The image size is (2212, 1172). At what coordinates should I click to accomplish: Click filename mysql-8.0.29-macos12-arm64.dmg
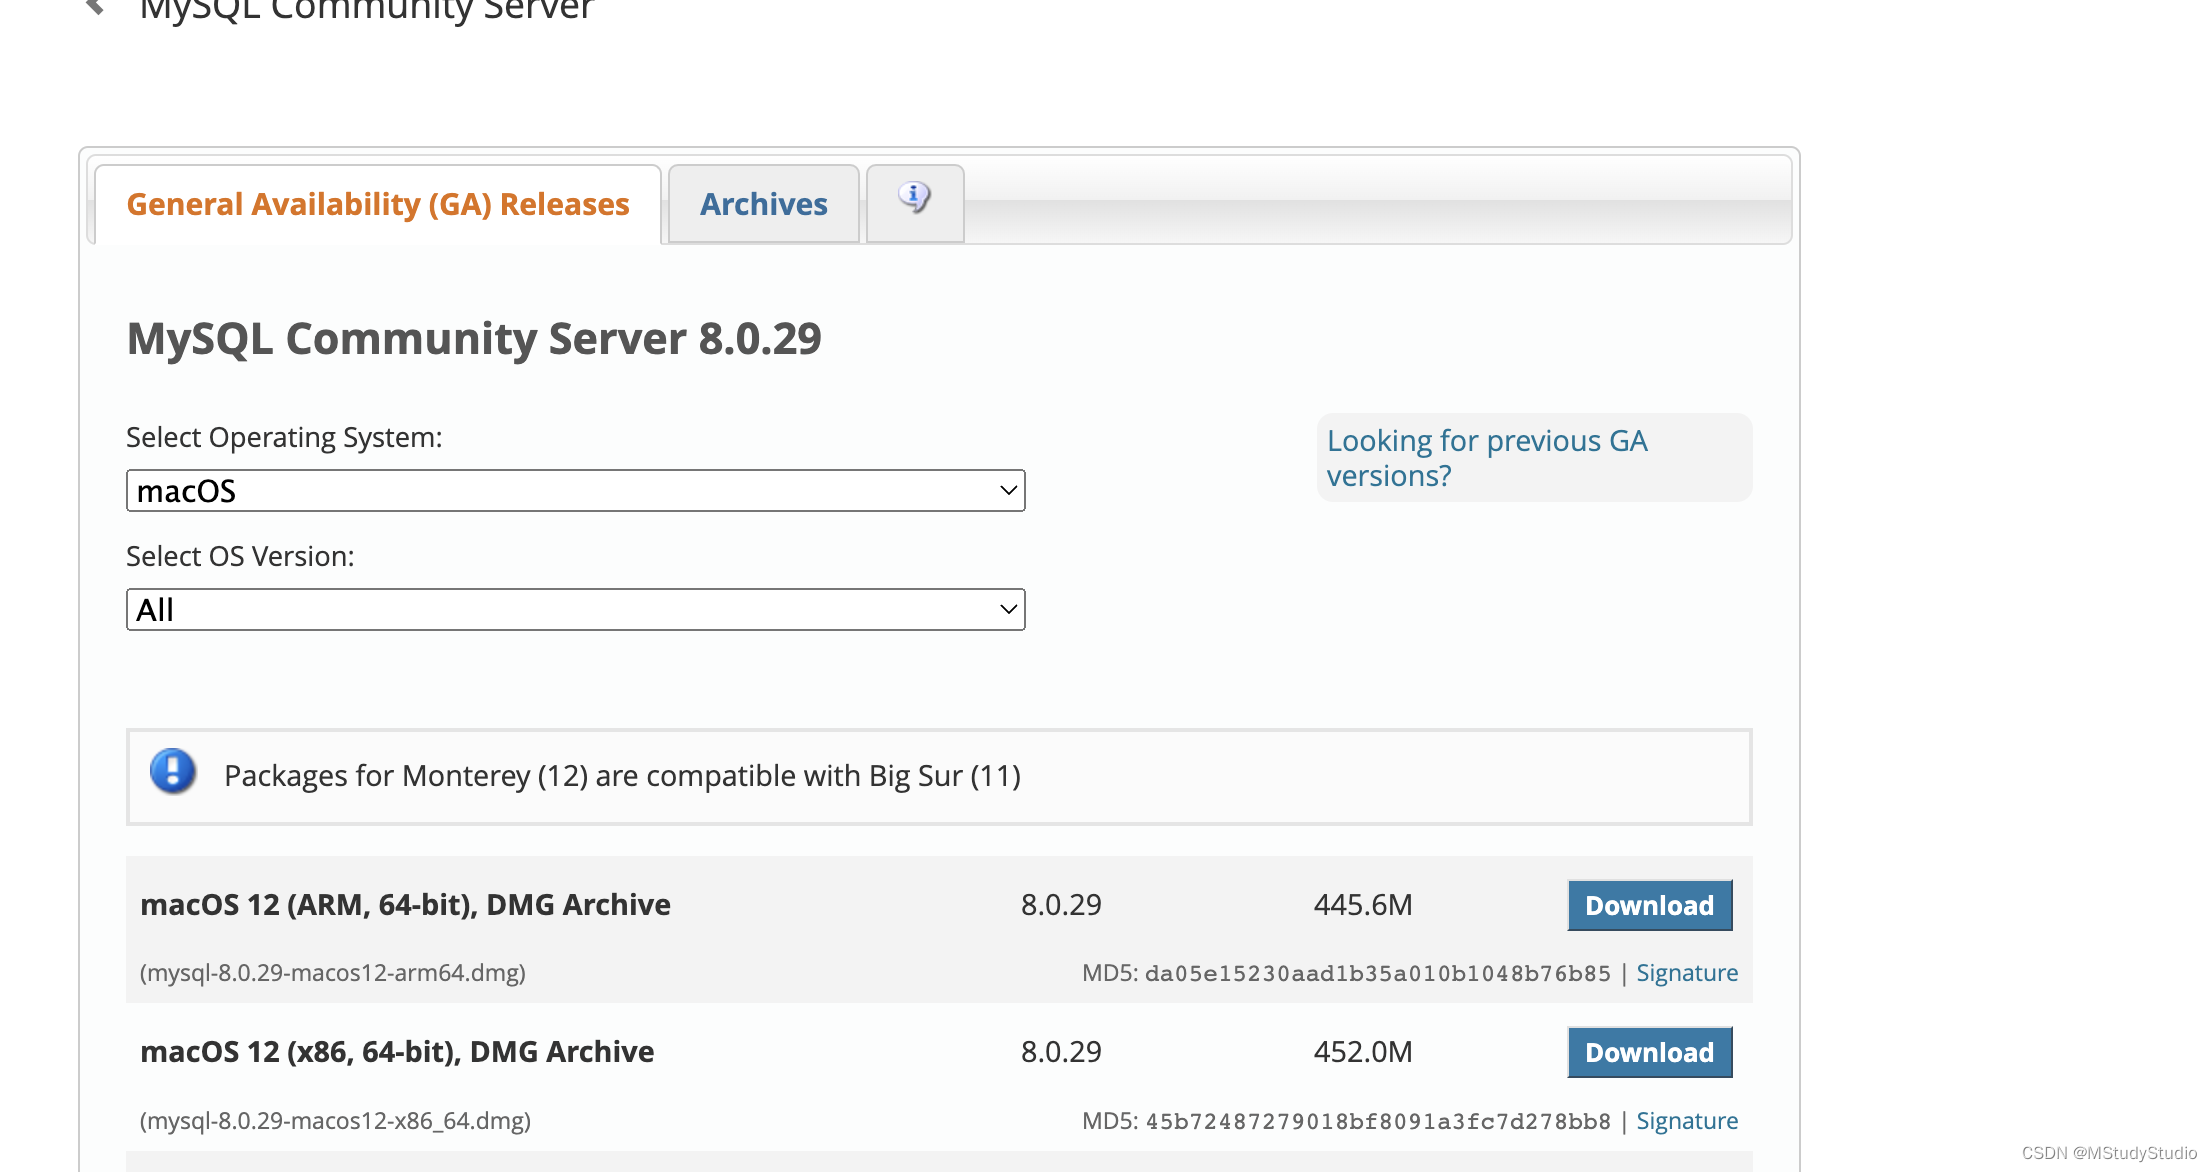333,973
